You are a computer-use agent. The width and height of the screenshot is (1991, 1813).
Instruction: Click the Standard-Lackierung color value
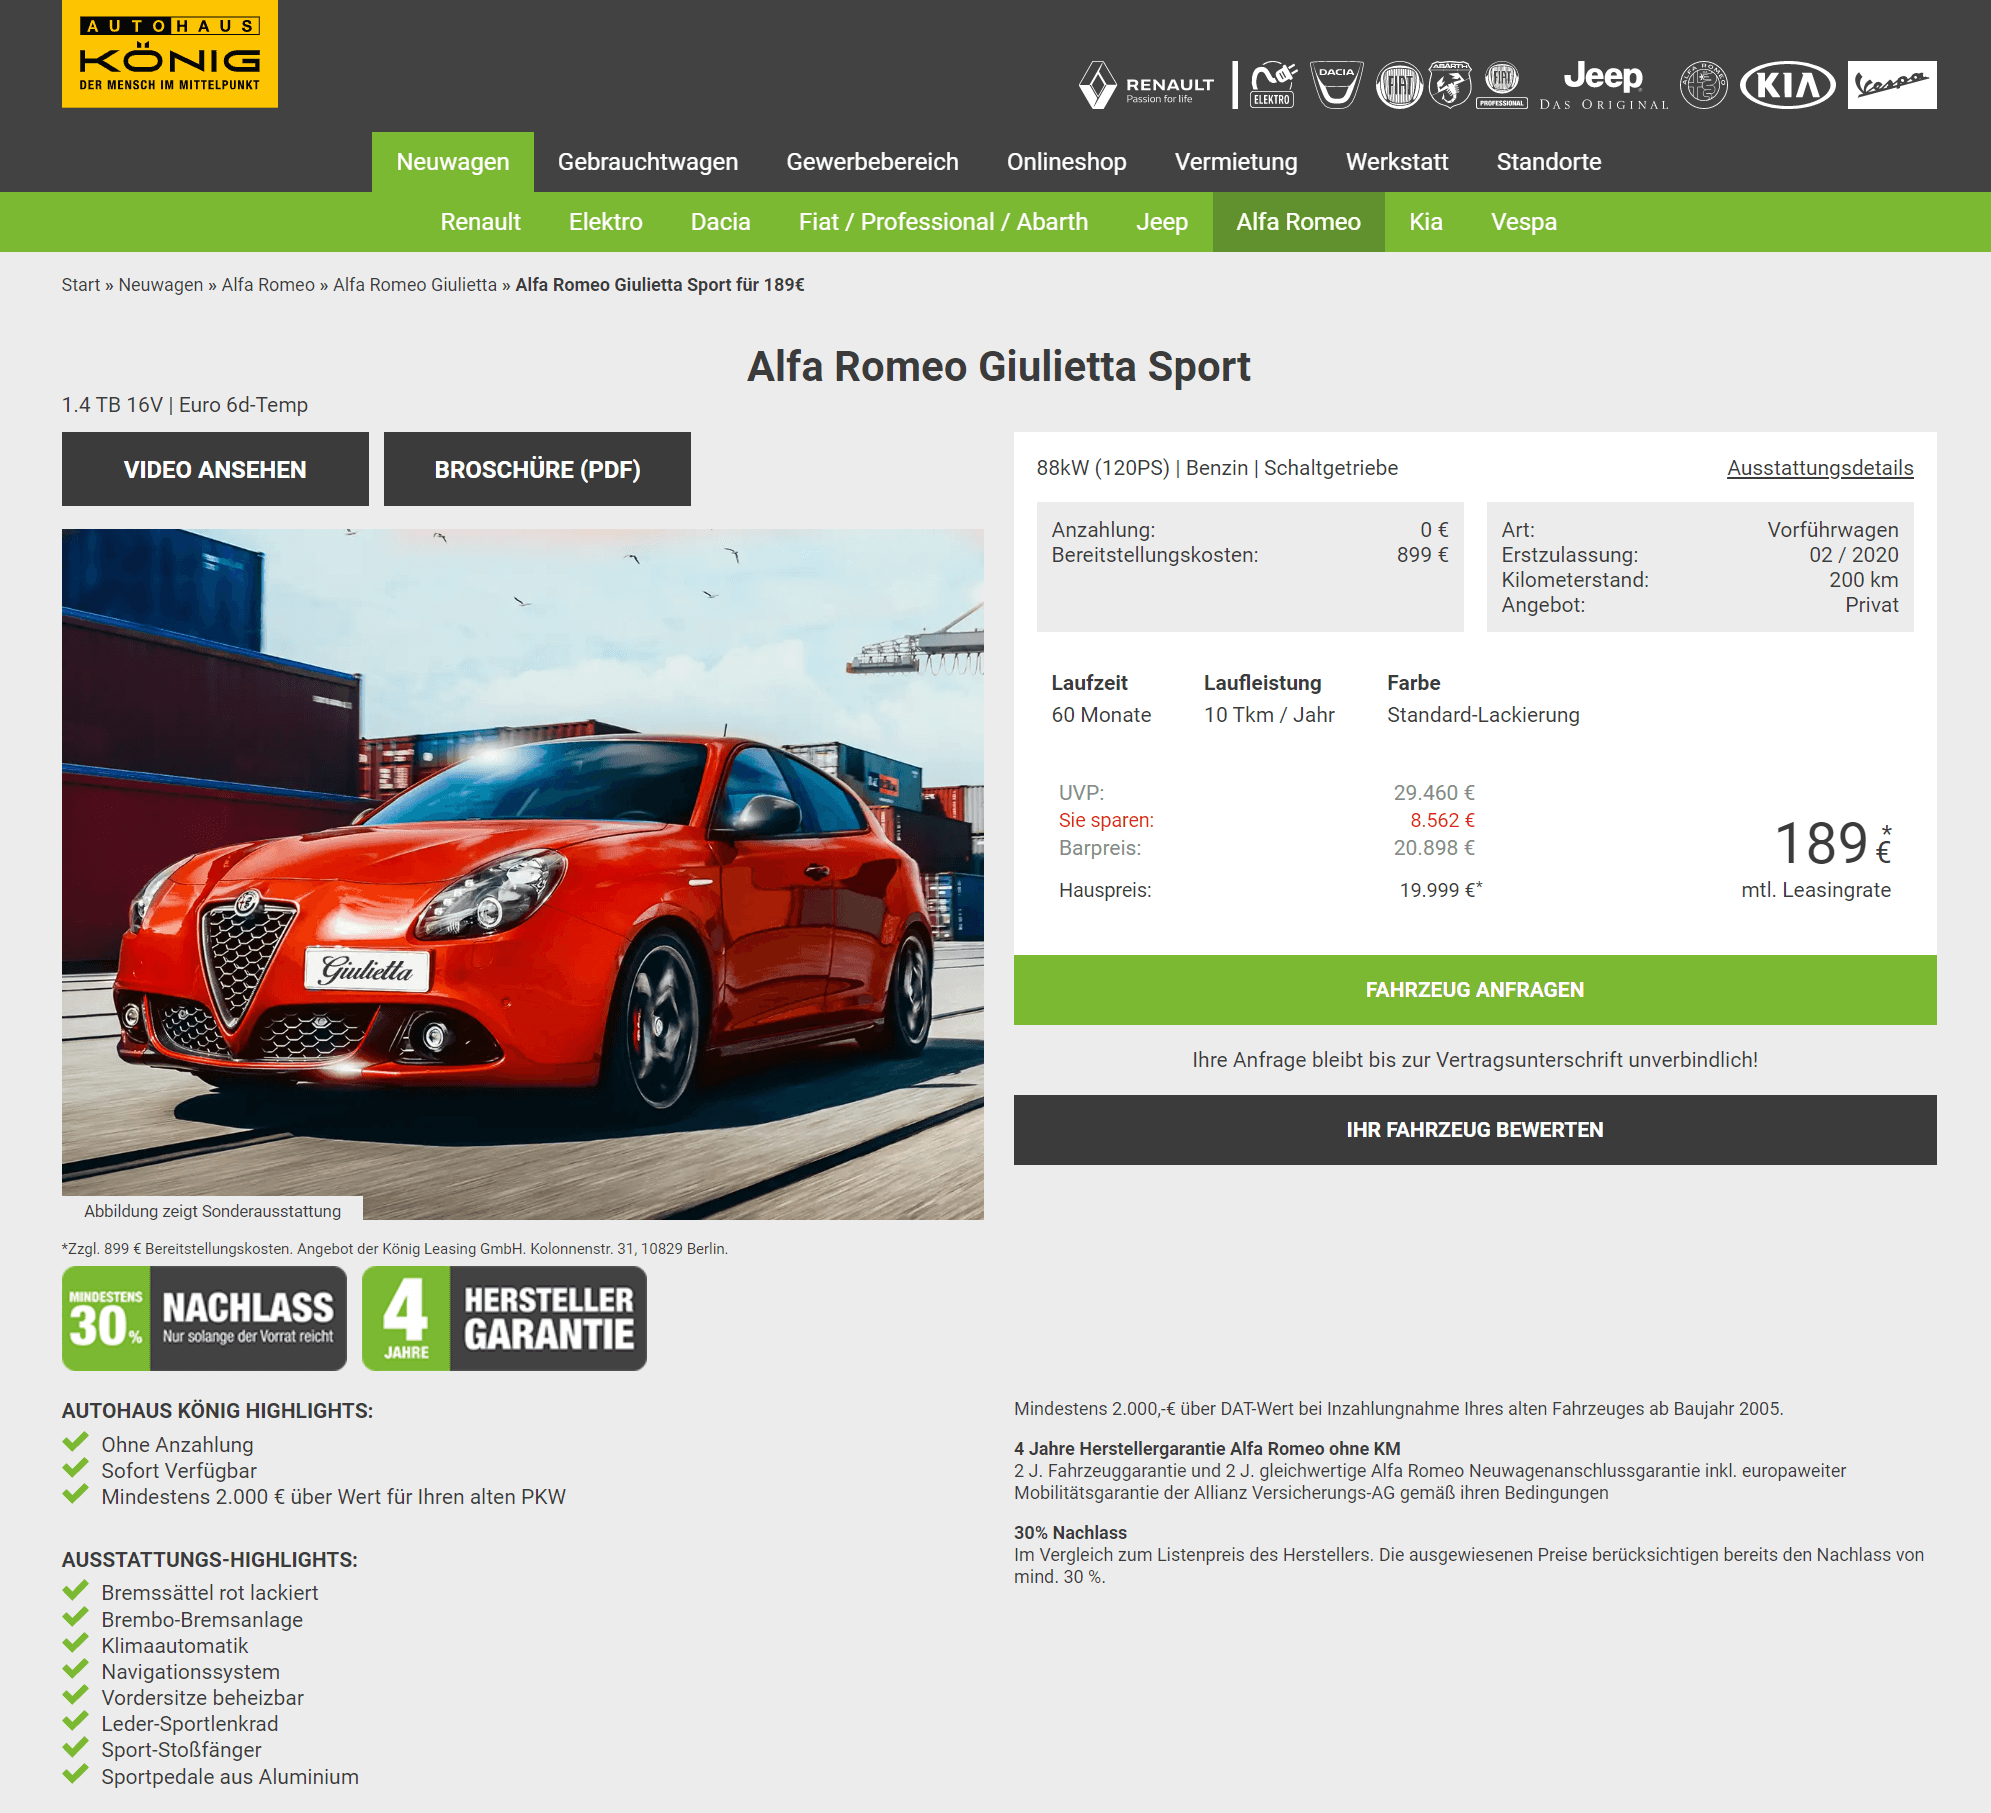pos(1483,715)
